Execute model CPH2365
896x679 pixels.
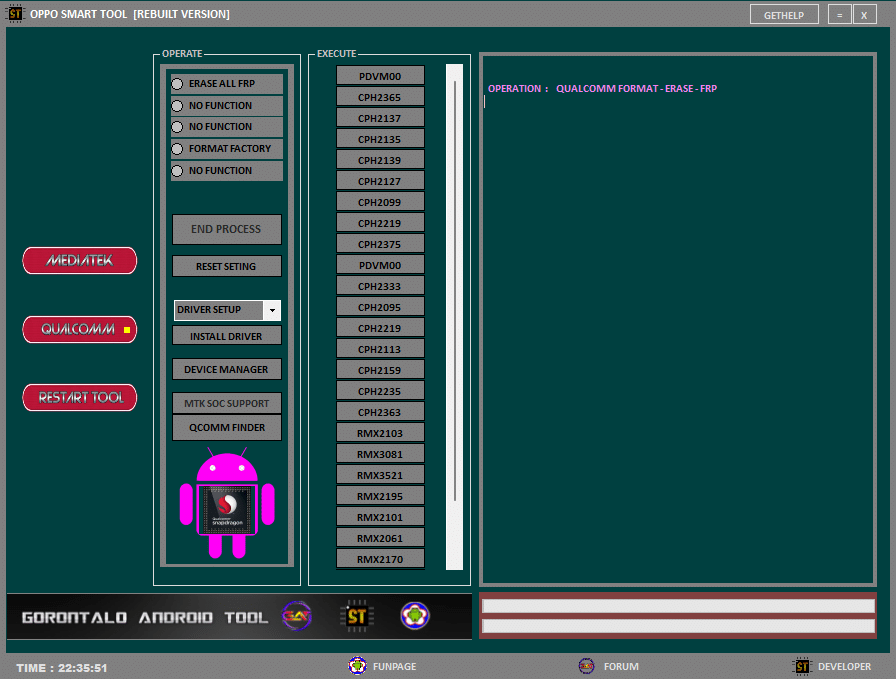pyautogui.click(x=380, y=97)
